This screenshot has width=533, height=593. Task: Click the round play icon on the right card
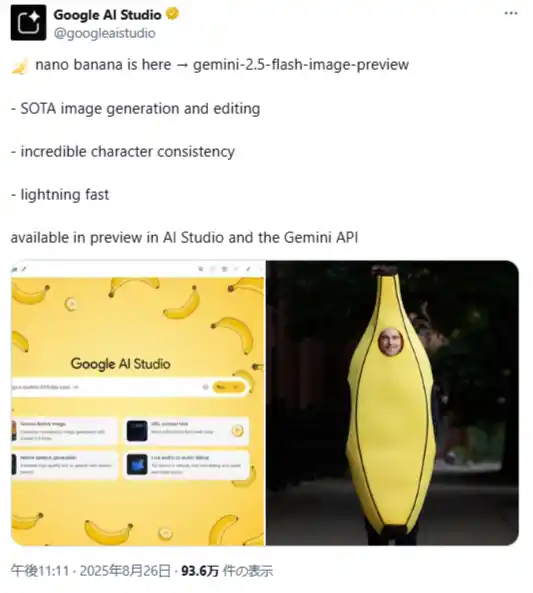238,430
